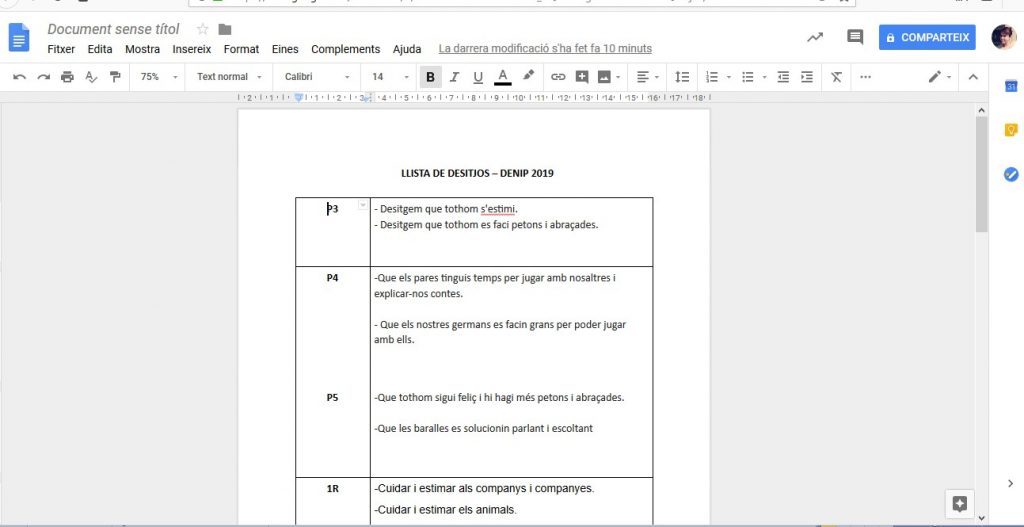Open the comment history icon
Image resolution: width=1024 pixels, height=527 pixels.
855,37
